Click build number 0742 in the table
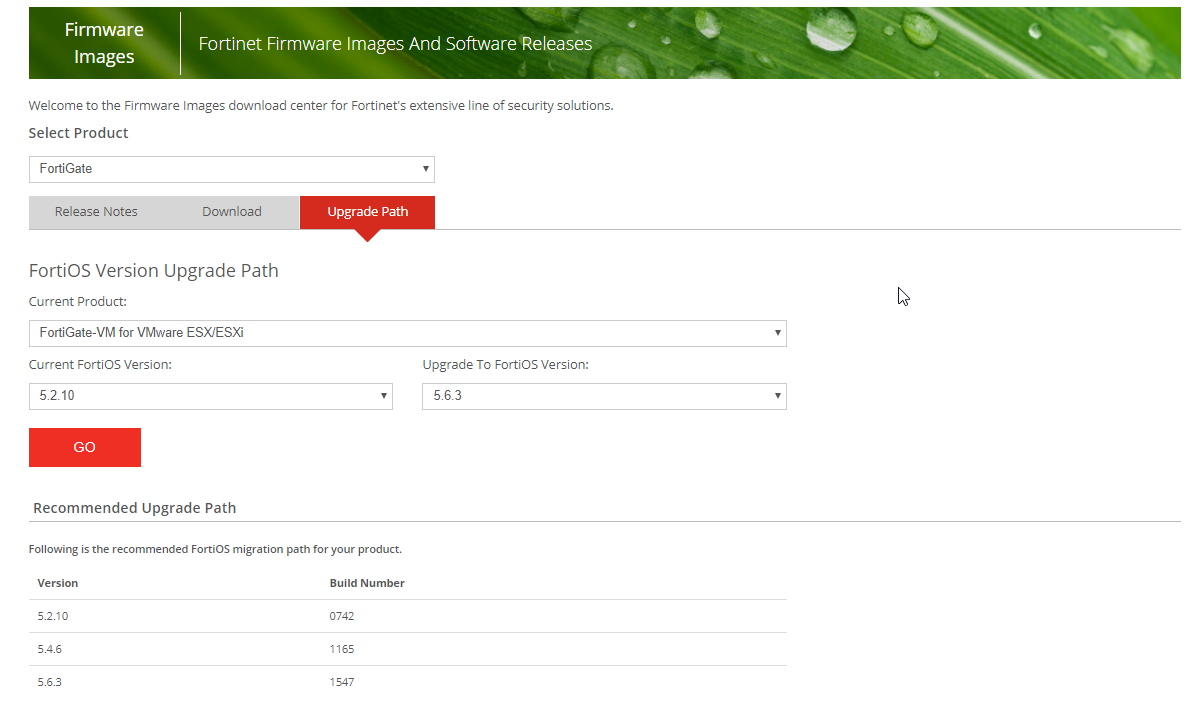 click(342, 616)
